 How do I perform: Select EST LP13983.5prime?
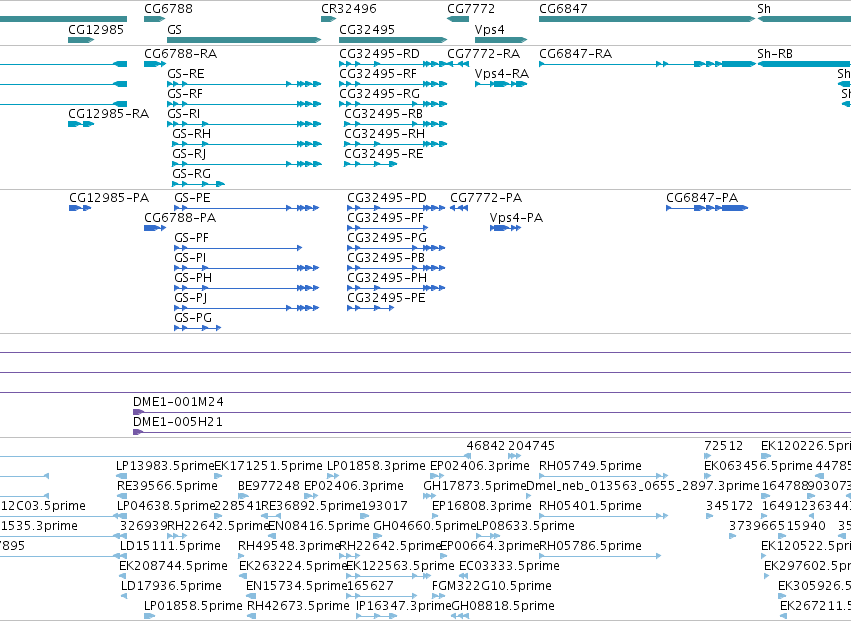point(122,476)
